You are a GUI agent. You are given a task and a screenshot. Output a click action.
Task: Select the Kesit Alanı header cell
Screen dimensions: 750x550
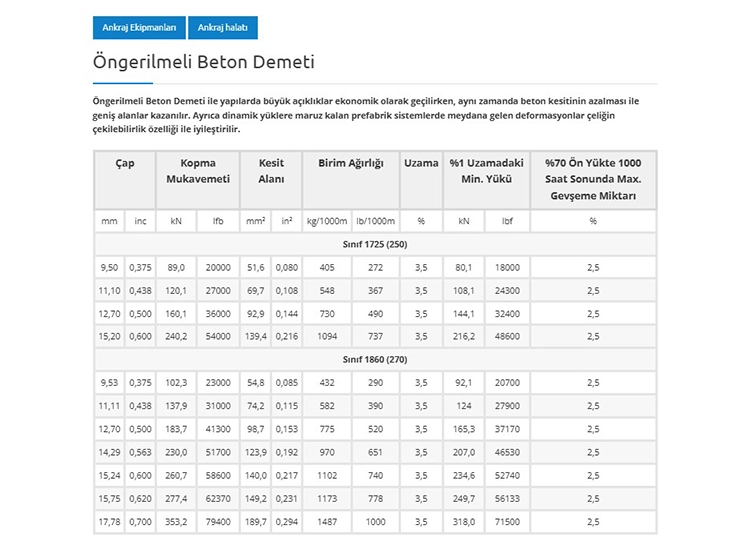pos(271,171)
